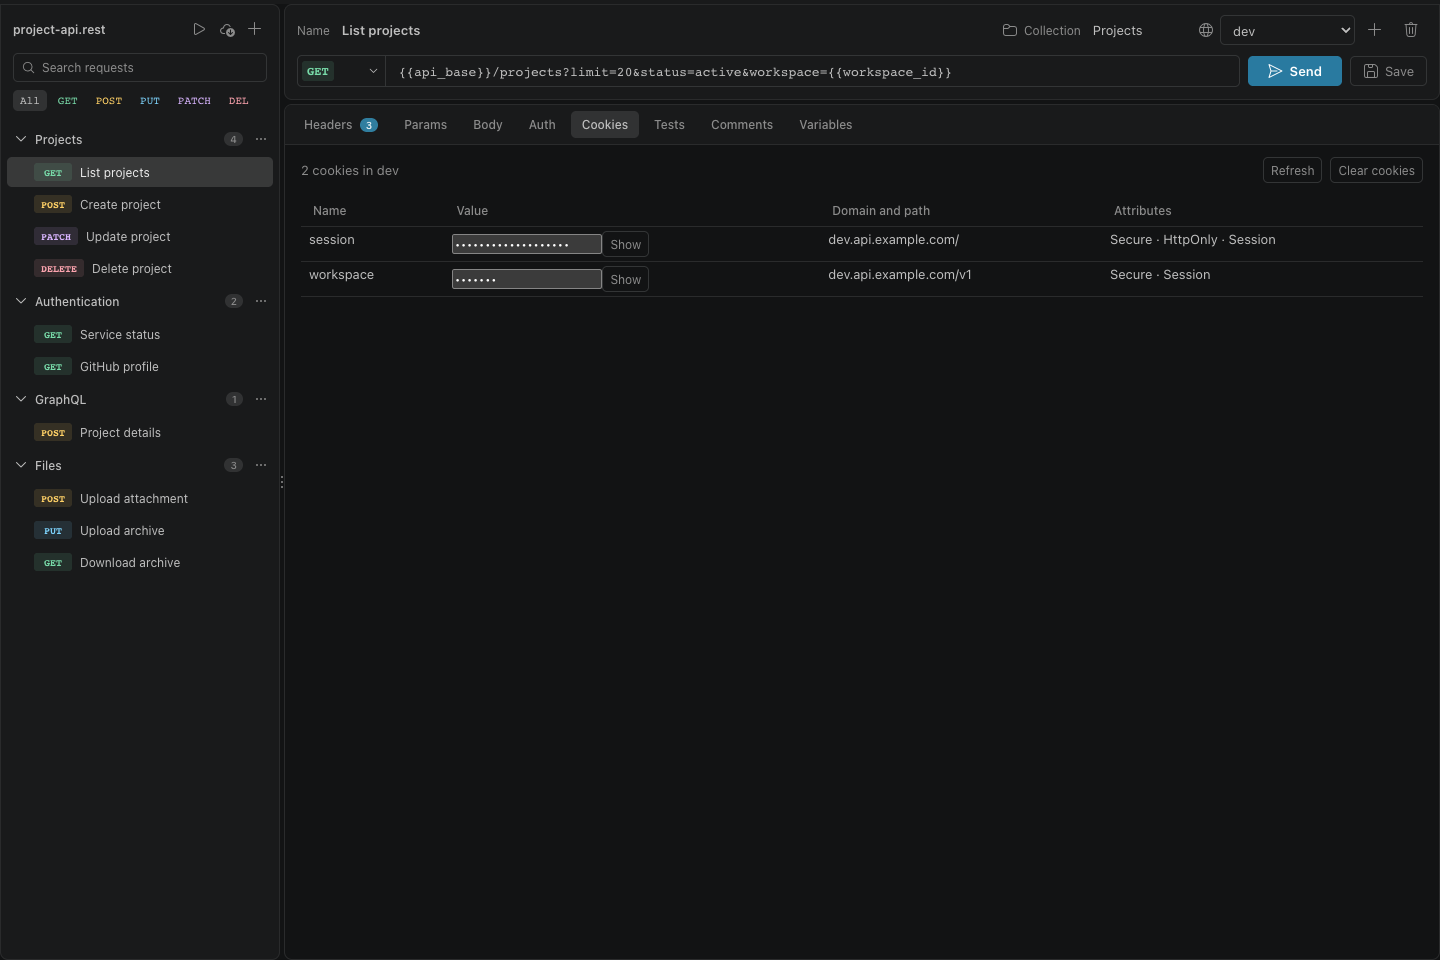Delete the environment using the trash icon

[x=1411, y=30]
